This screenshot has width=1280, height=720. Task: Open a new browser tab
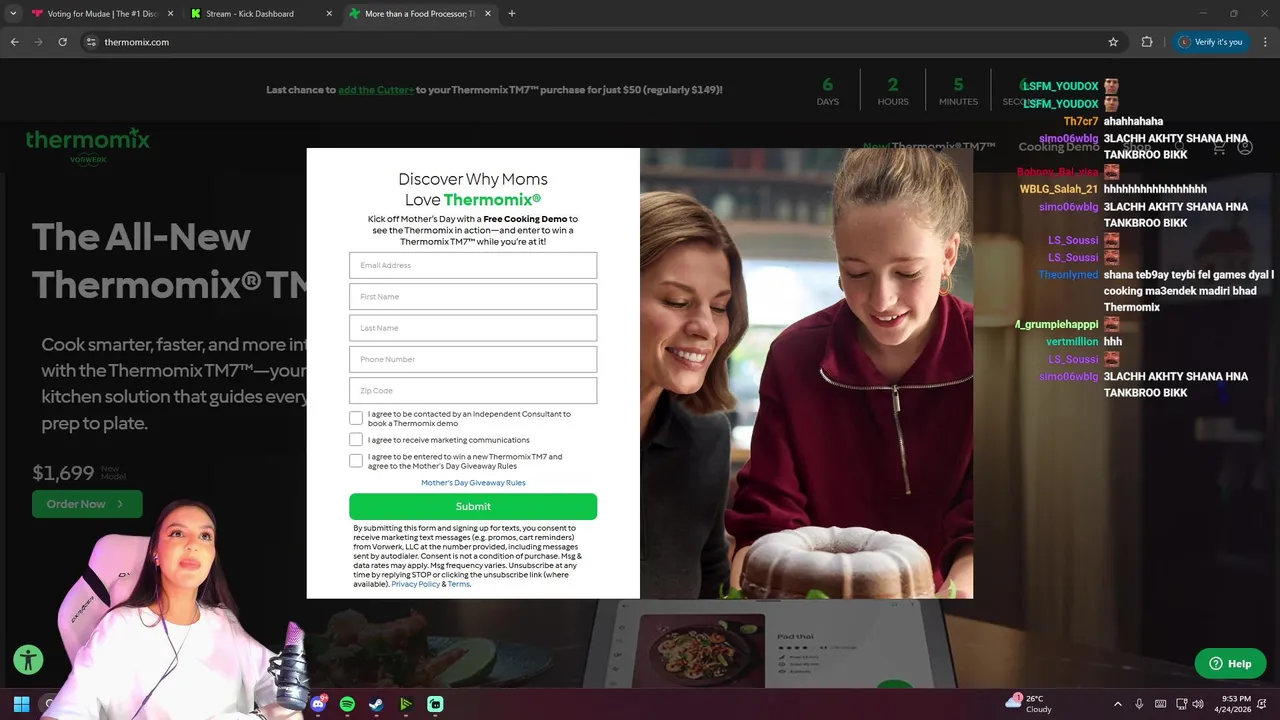coord(512,14)
